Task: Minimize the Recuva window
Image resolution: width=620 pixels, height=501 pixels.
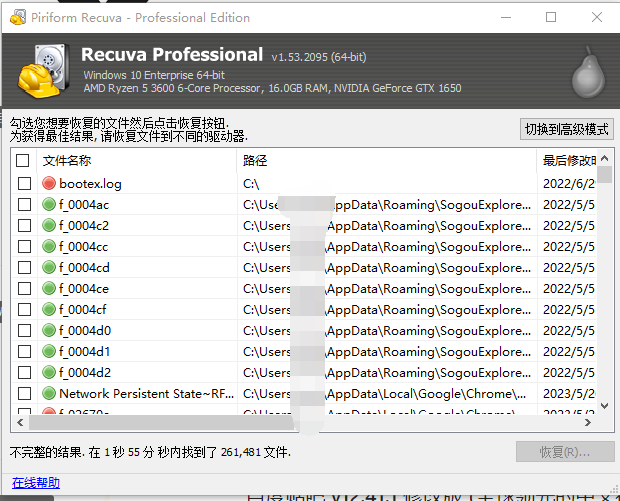Action: tap(506, 17)
